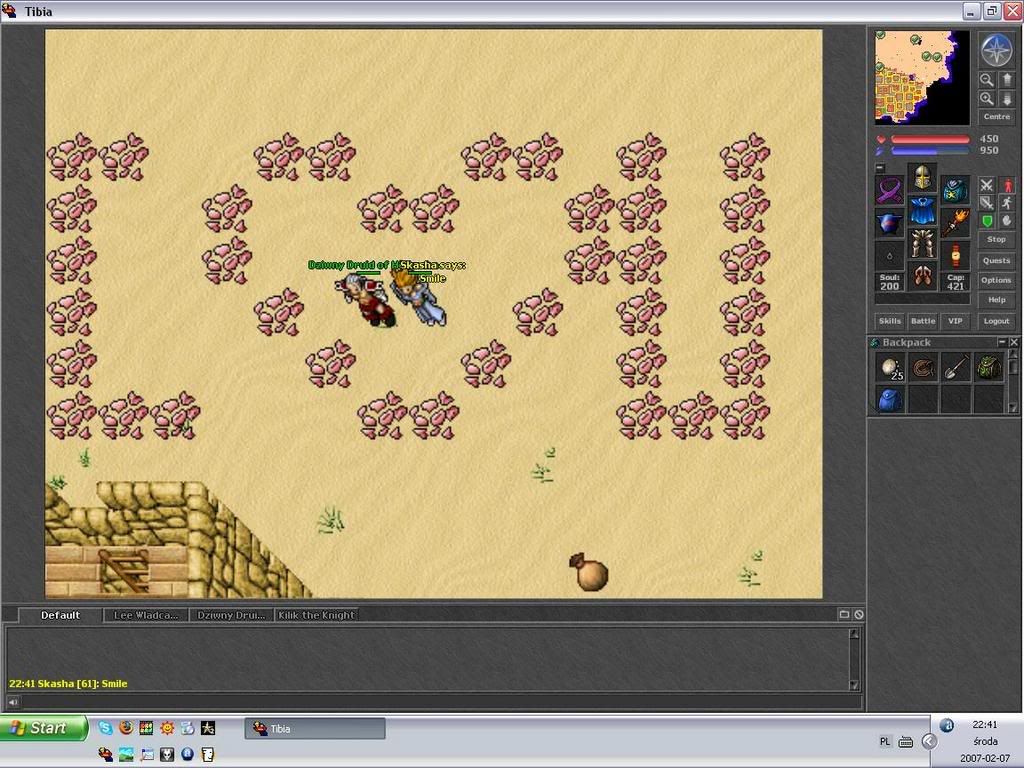
Task: Click the ignore icon in chat bar
Action: point(859,615)
